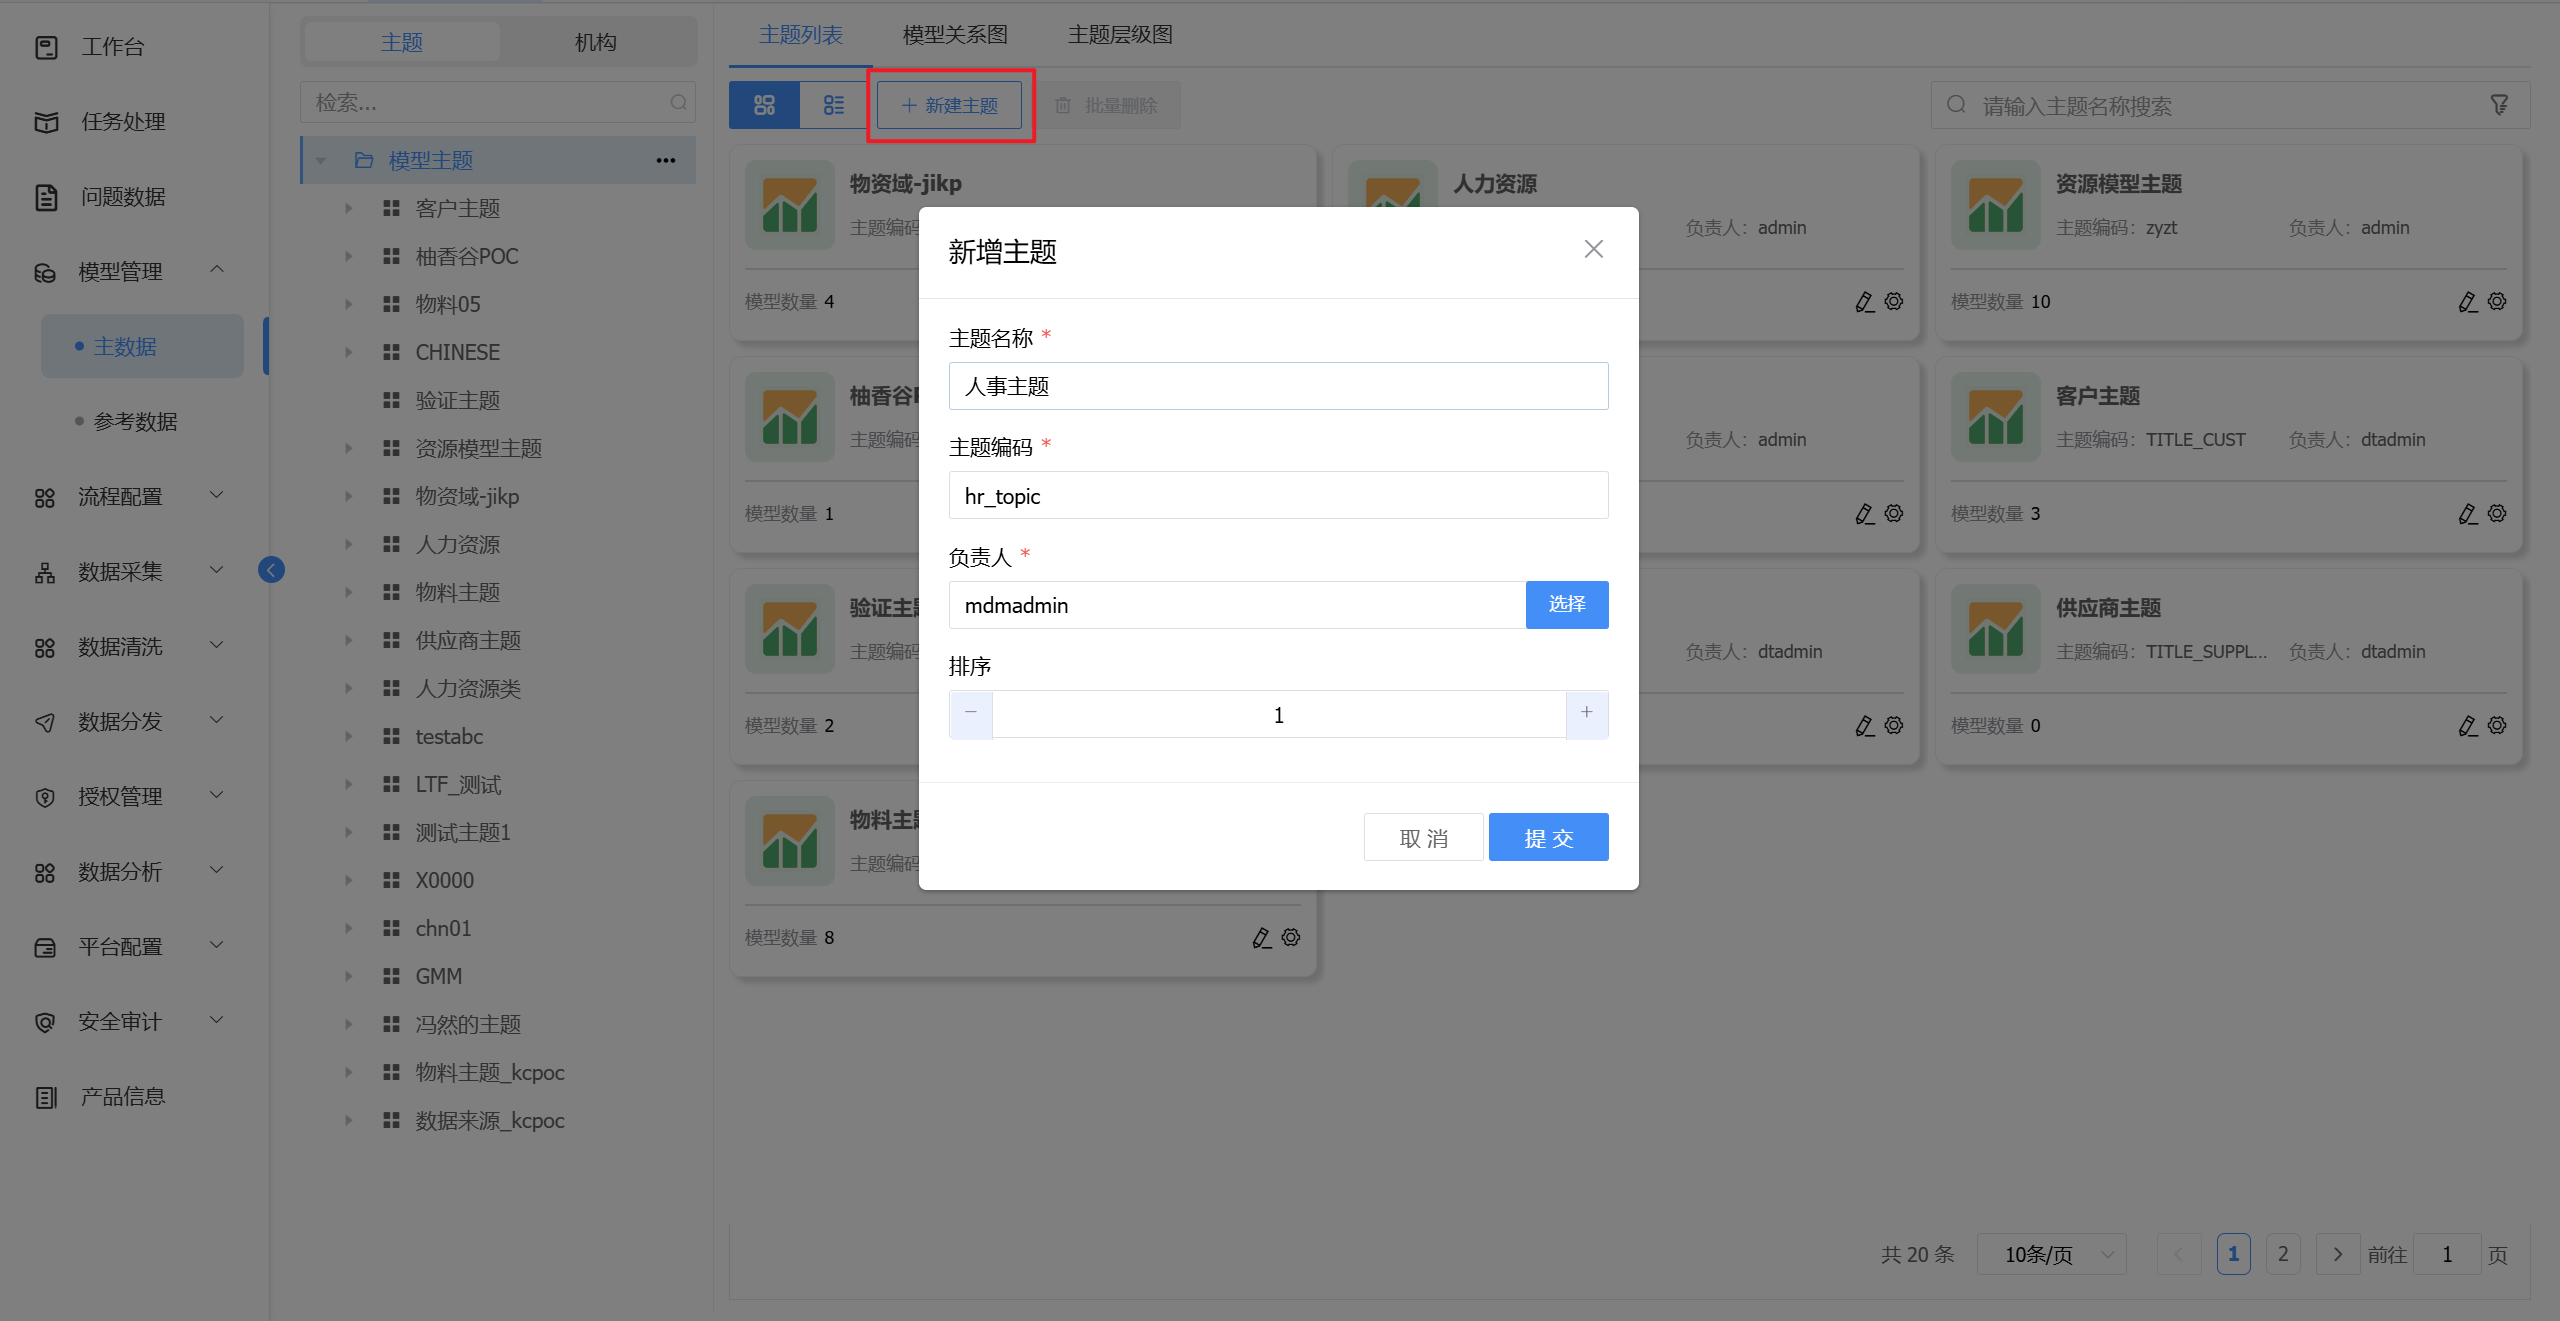Click the 选择 button for 负责人
2560x1321 pixels.
pos(1566,604)
